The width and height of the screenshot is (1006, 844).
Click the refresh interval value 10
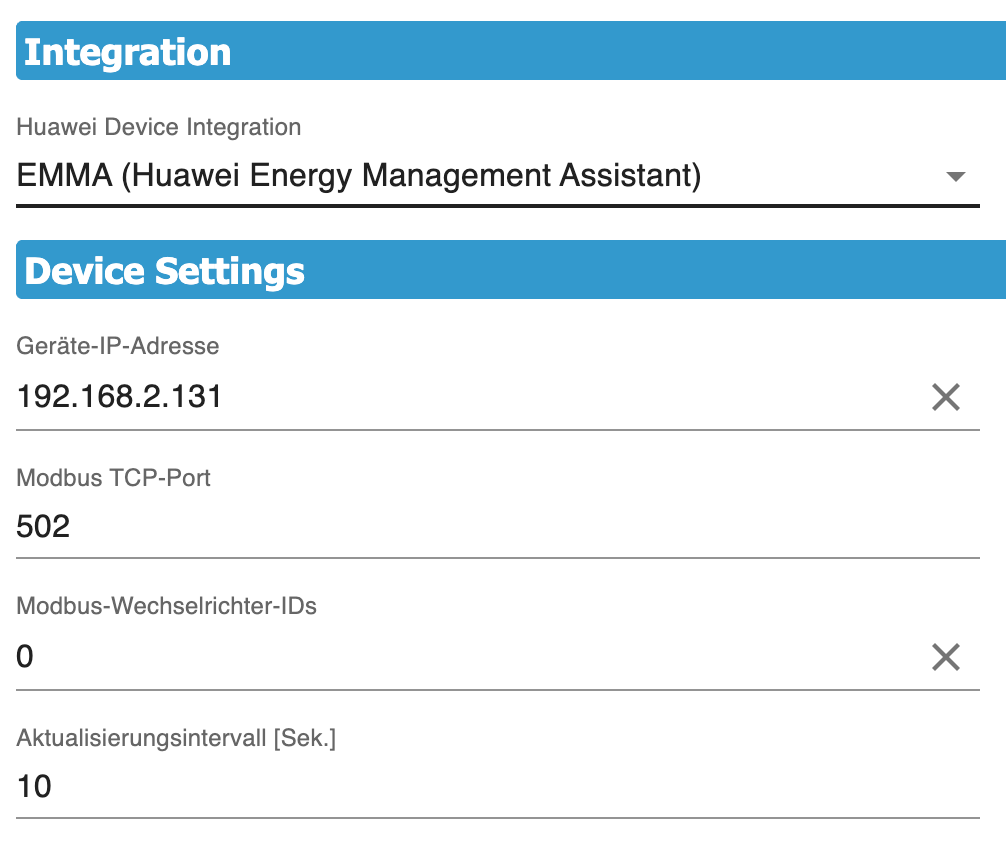(35, 787)
